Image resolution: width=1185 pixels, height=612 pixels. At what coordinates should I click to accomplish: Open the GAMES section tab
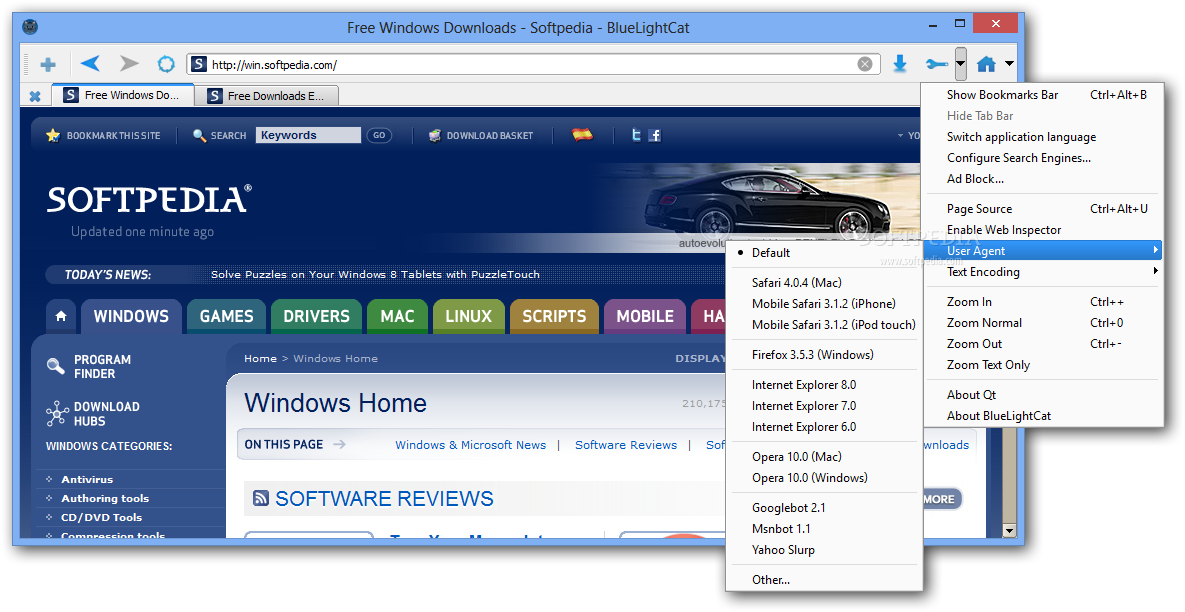pos(227,317)
